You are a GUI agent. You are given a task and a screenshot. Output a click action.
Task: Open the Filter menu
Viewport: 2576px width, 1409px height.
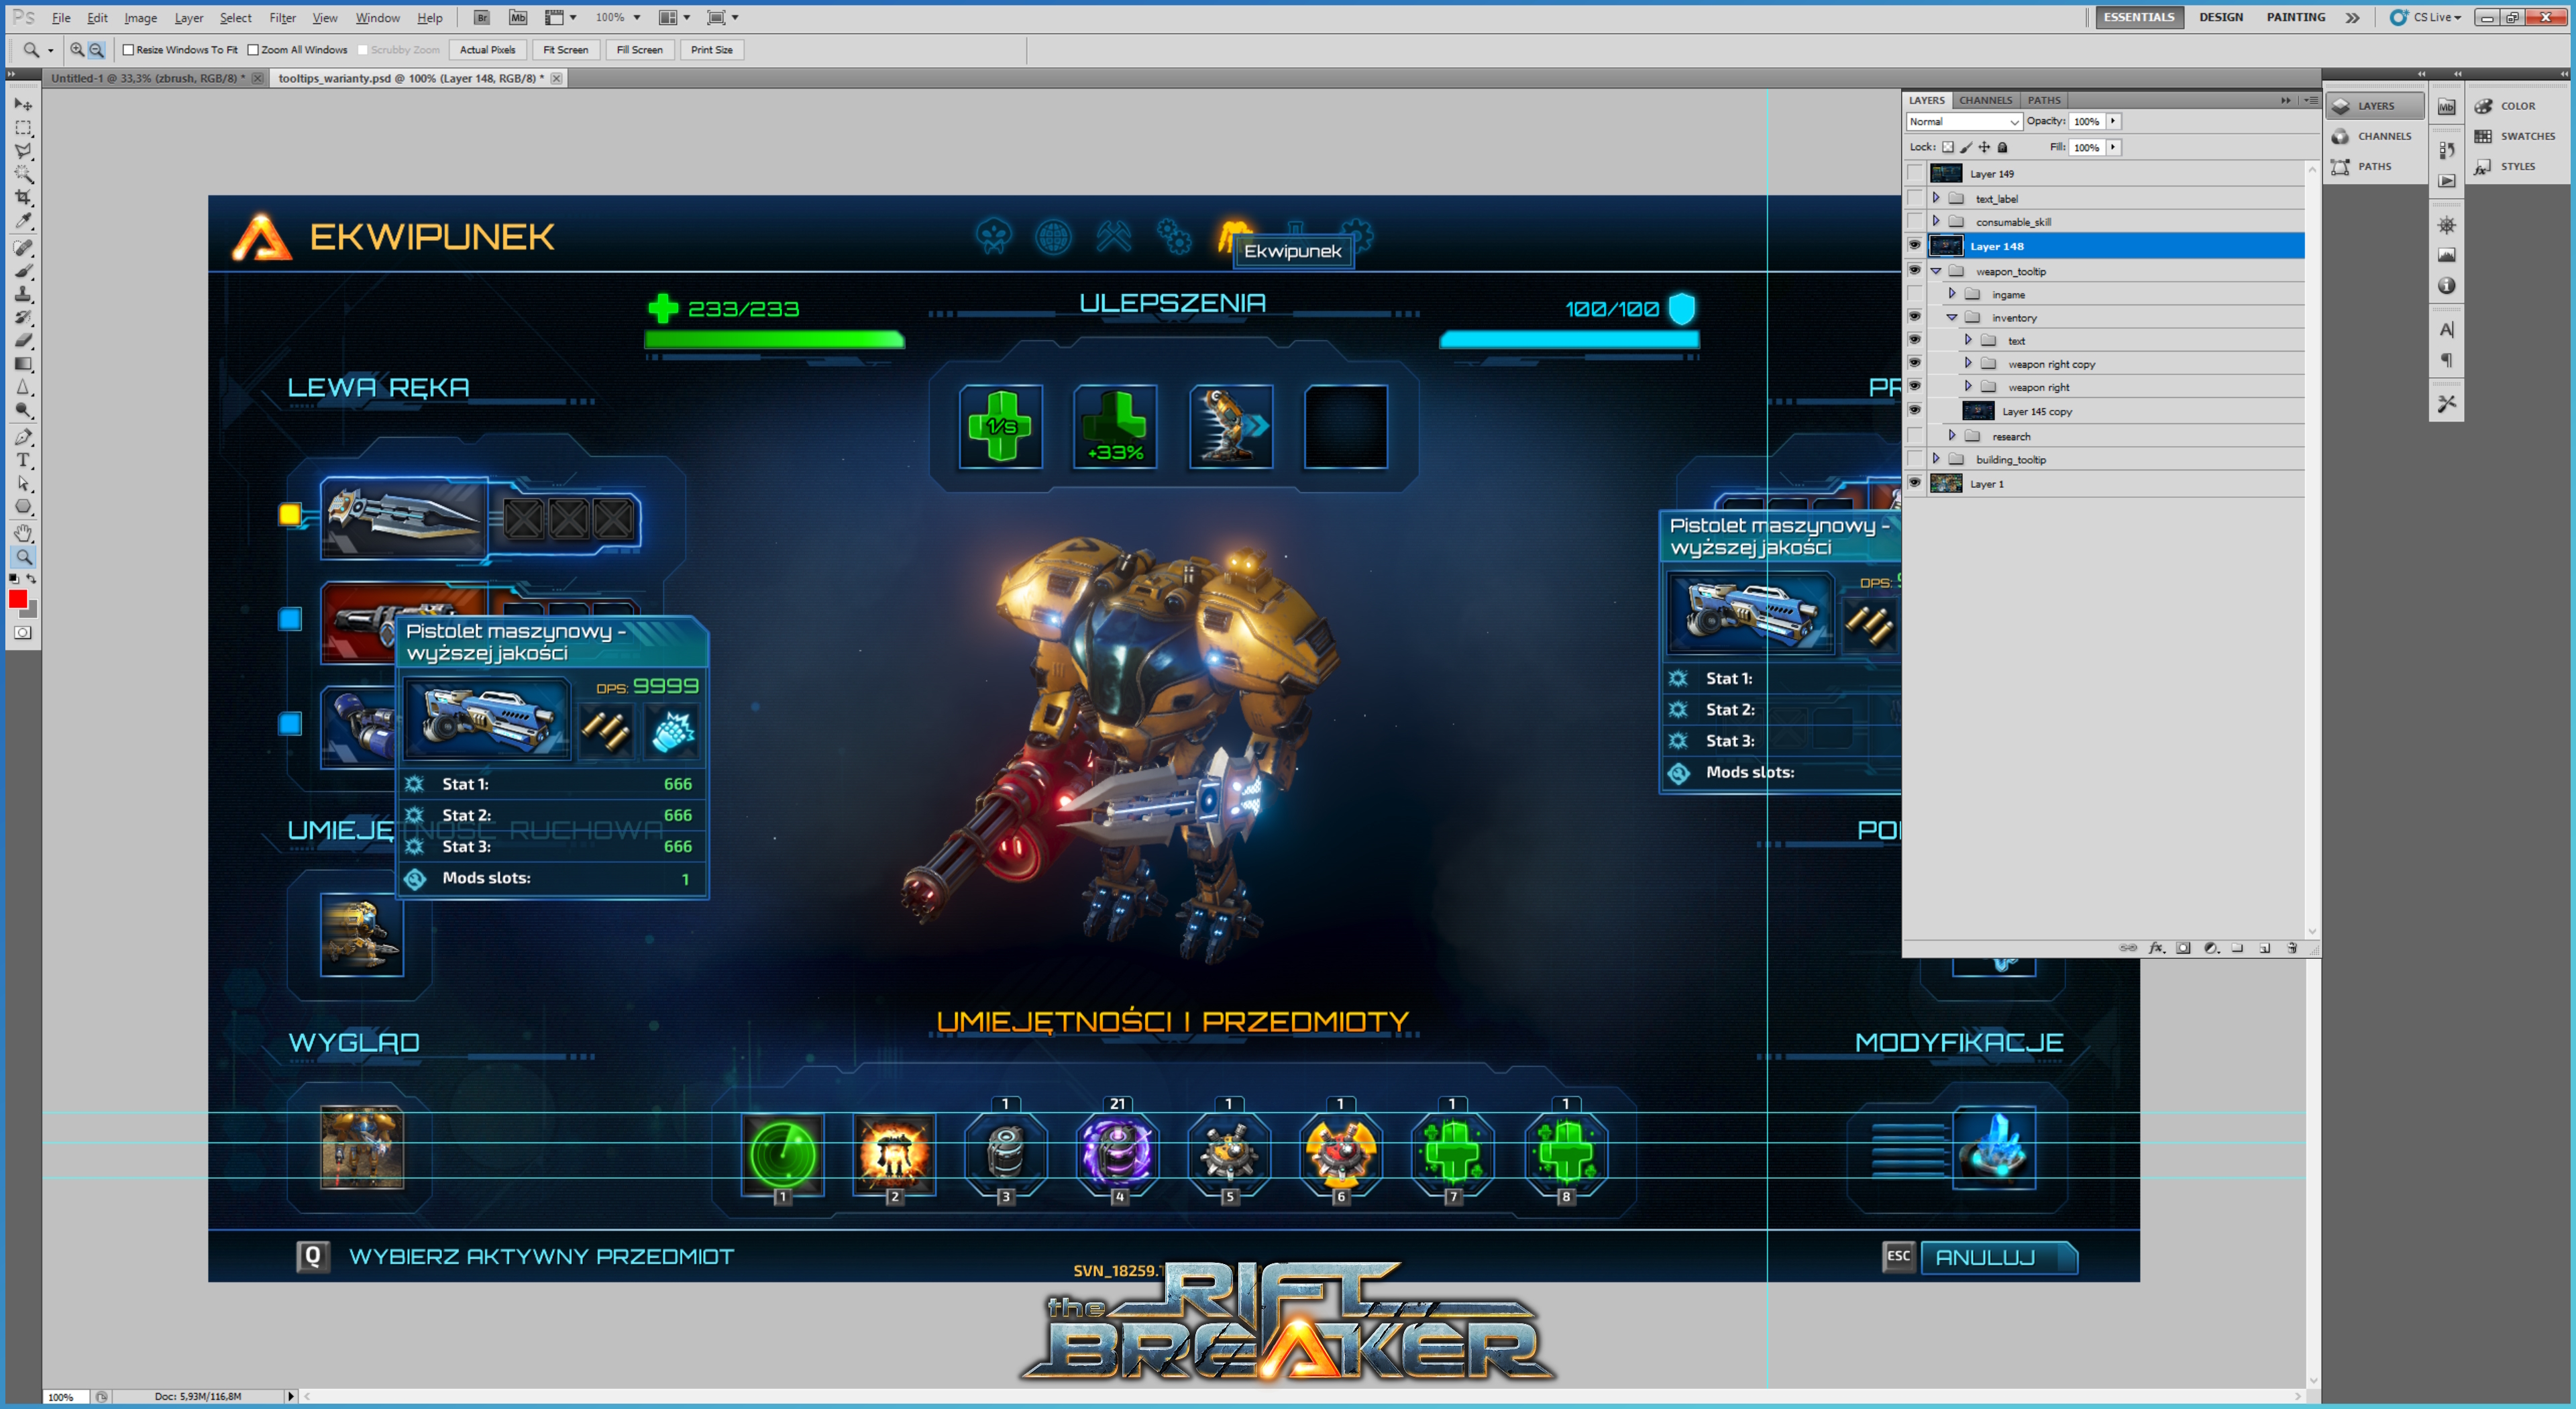coord(282,18)
